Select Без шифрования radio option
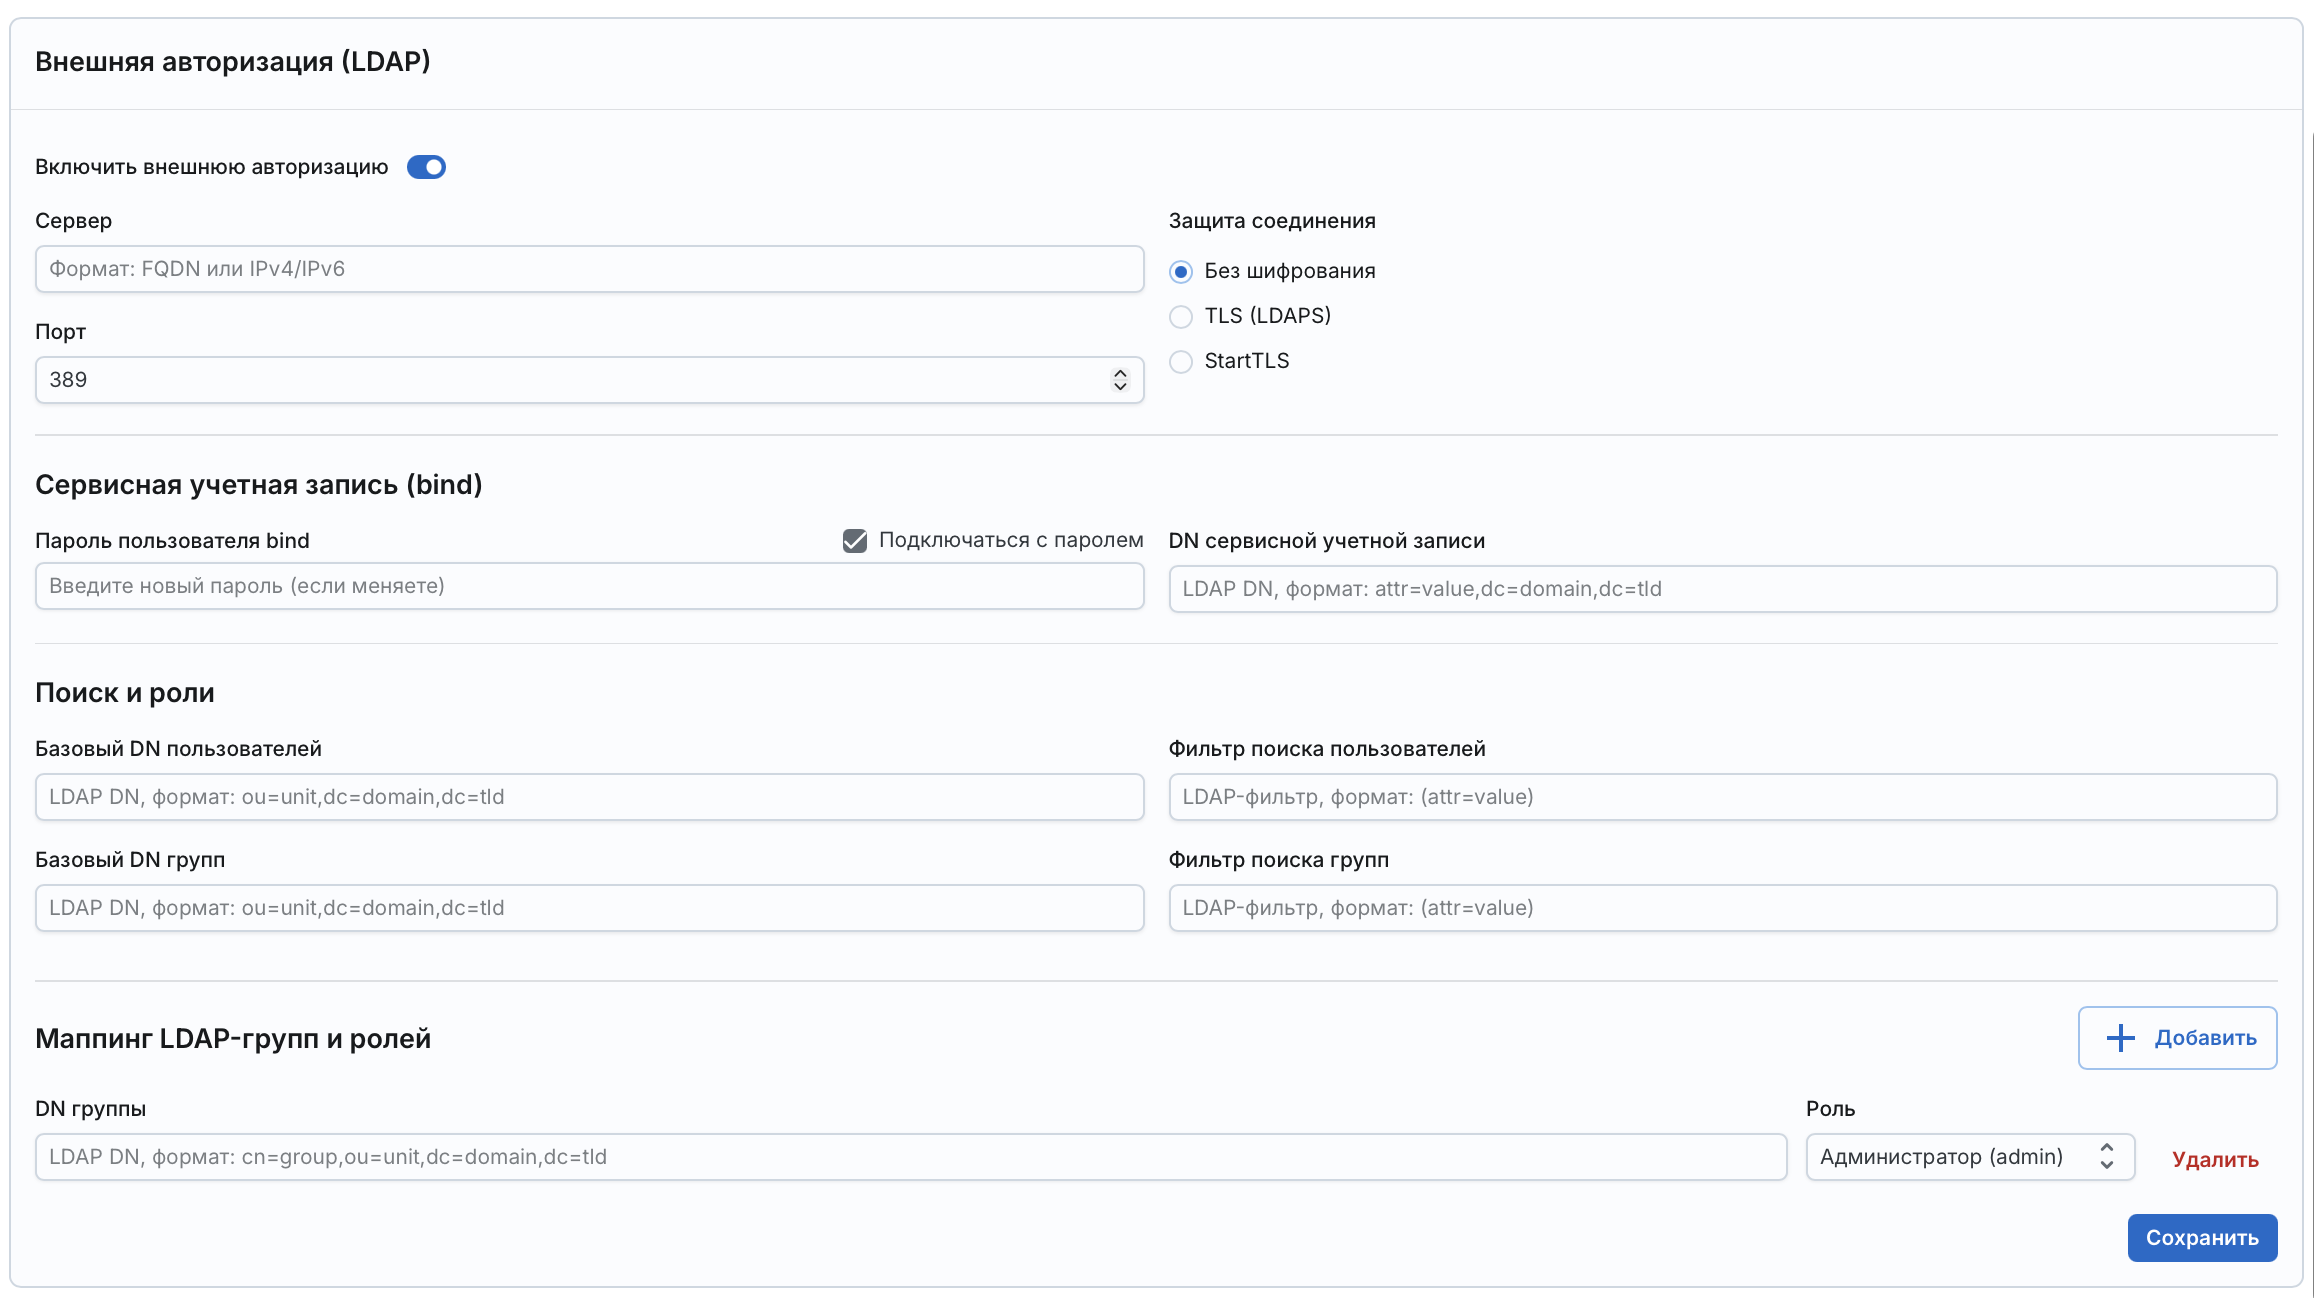Viewport: 2314px width, 1298px height. pos(1181,272)
